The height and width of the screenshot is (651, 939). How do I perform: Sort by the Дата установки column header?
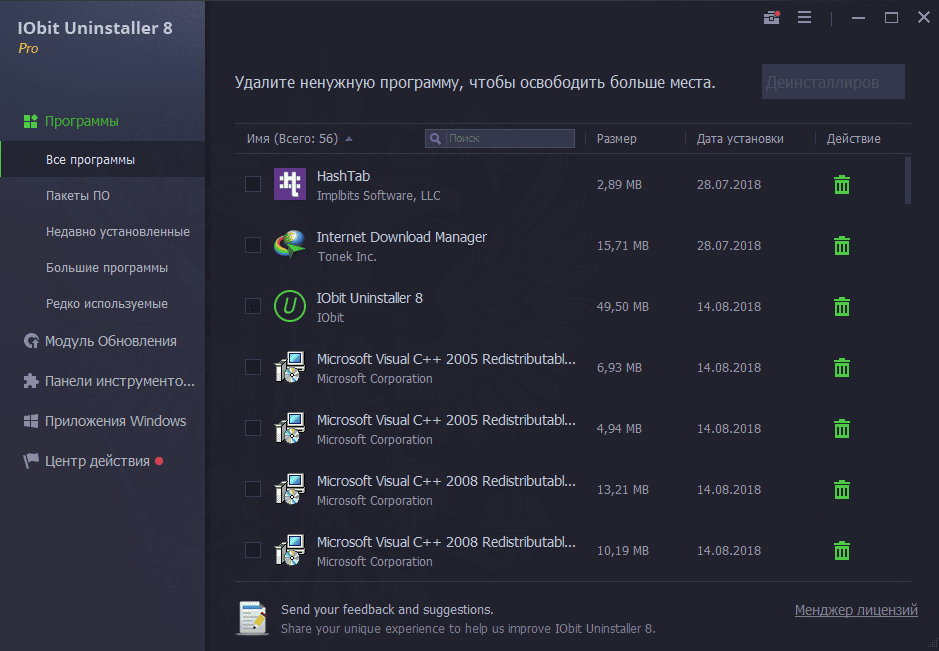tap(740, 138)
